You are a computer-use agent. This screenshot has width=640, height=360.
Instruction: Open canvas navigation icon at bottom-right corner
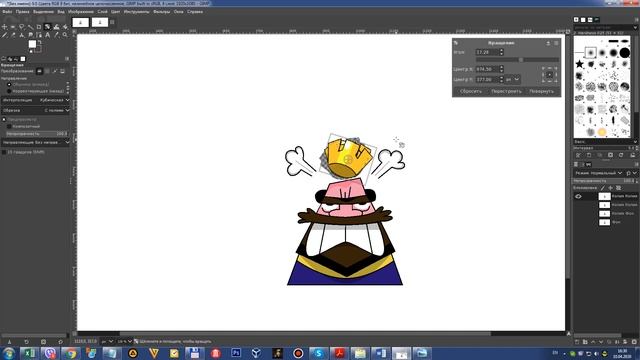[569, 334]
